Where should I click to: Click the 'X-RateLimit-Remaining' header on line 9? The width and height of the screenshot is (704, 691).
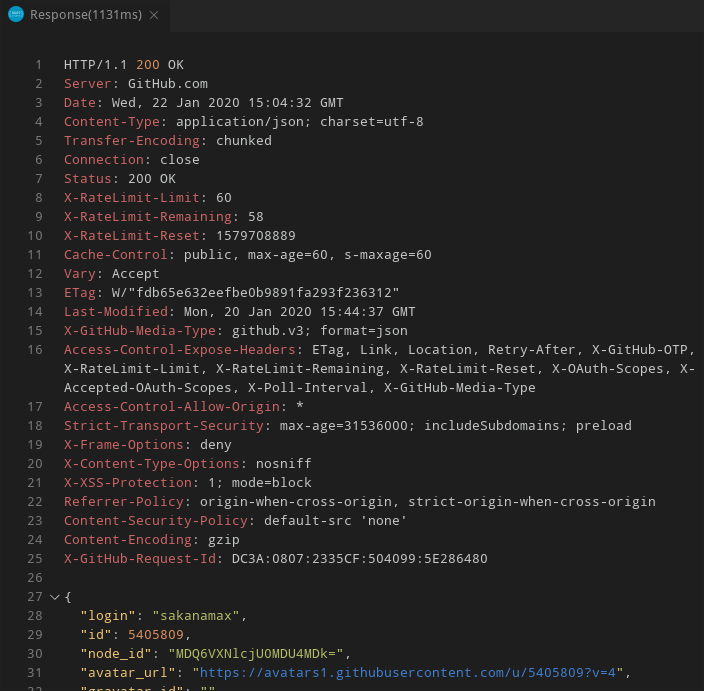pyautogui.click(x=148, y=217)
